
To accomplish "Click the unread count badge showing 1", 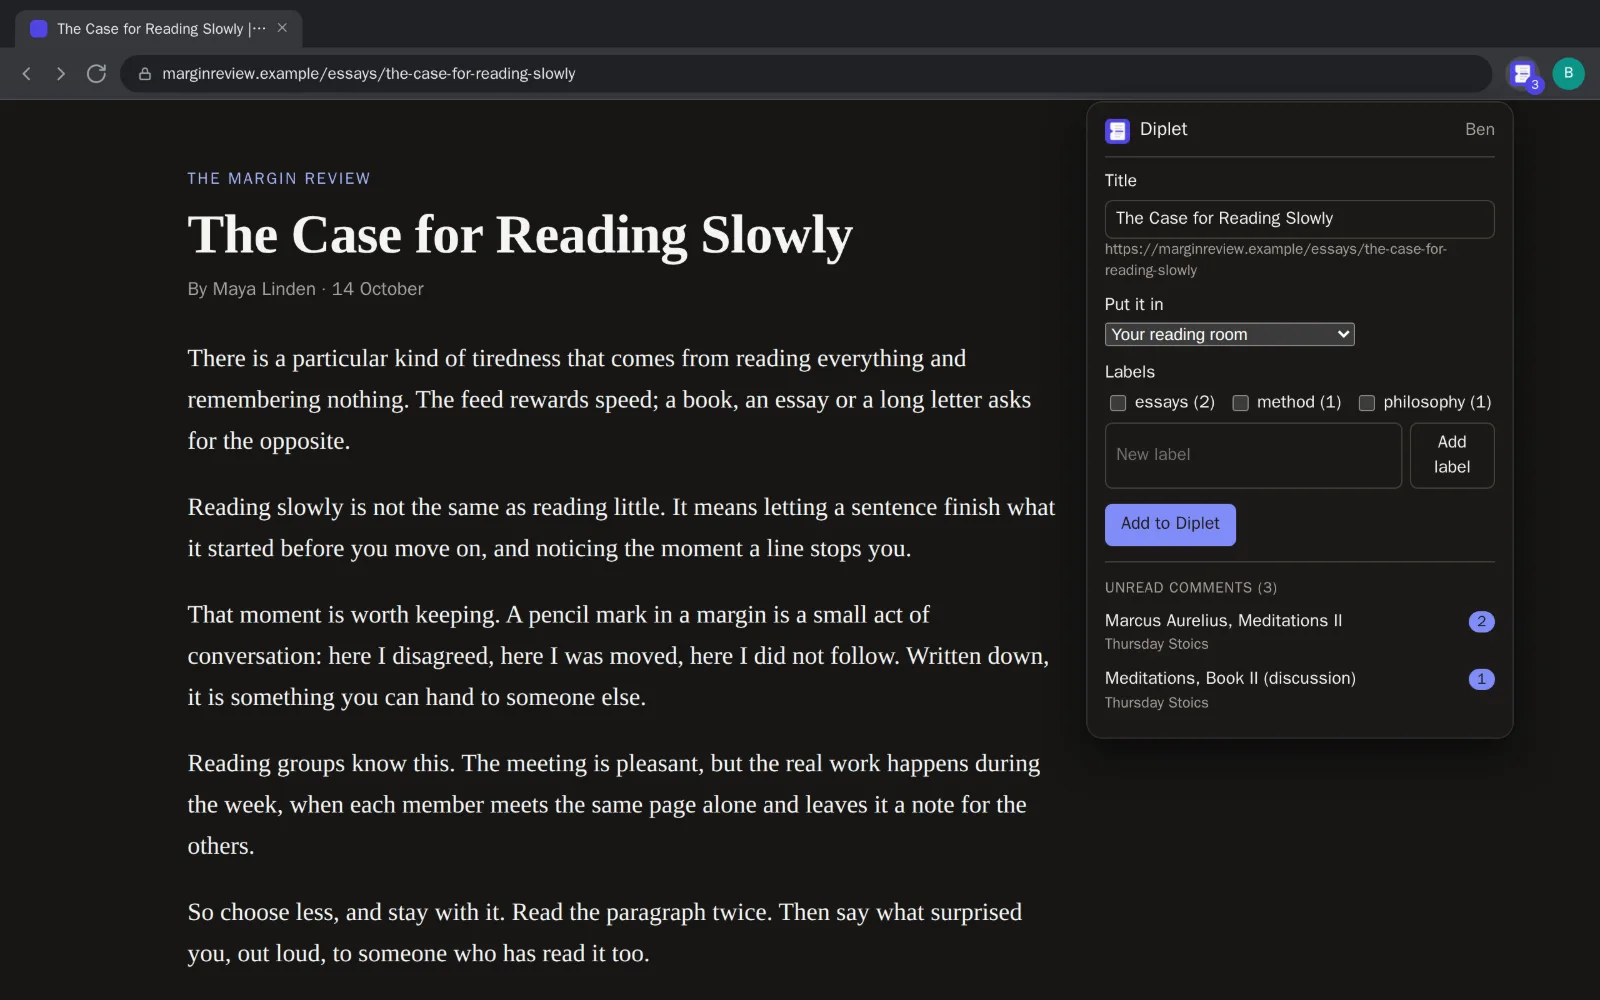I will click(1481, 679).
